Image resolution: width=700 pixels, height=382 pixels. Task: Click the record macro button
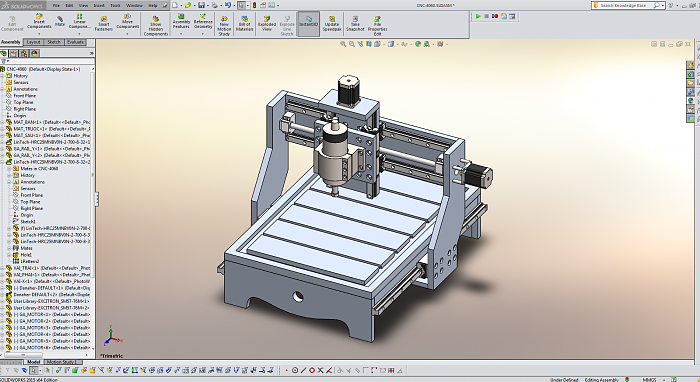495,16
